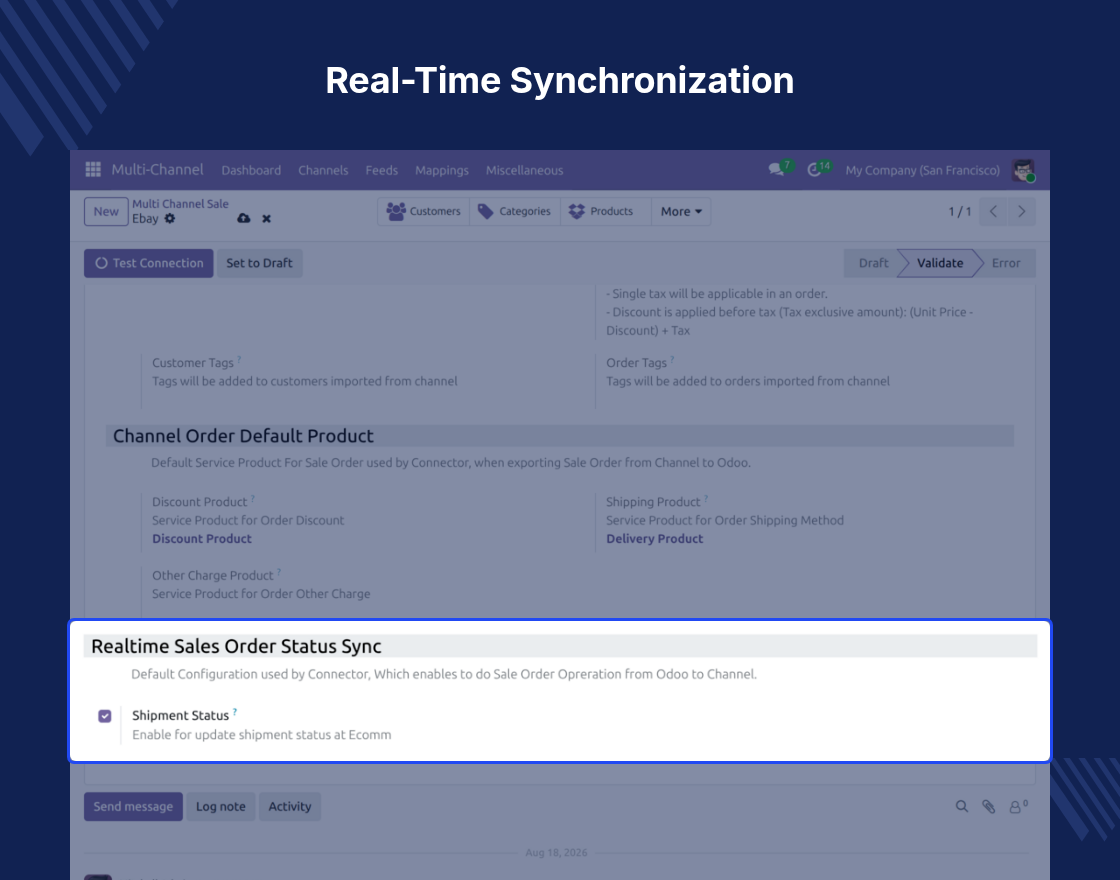Toggle the Shipment Status checkbox
This screenshot has width=1120, height=880.
pos(105,716)
